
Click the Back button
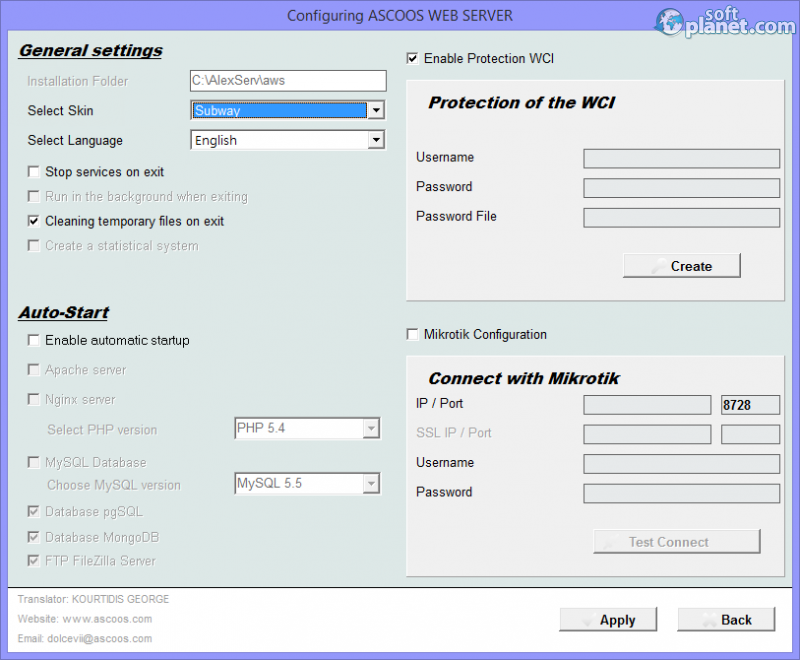[726, 620]
